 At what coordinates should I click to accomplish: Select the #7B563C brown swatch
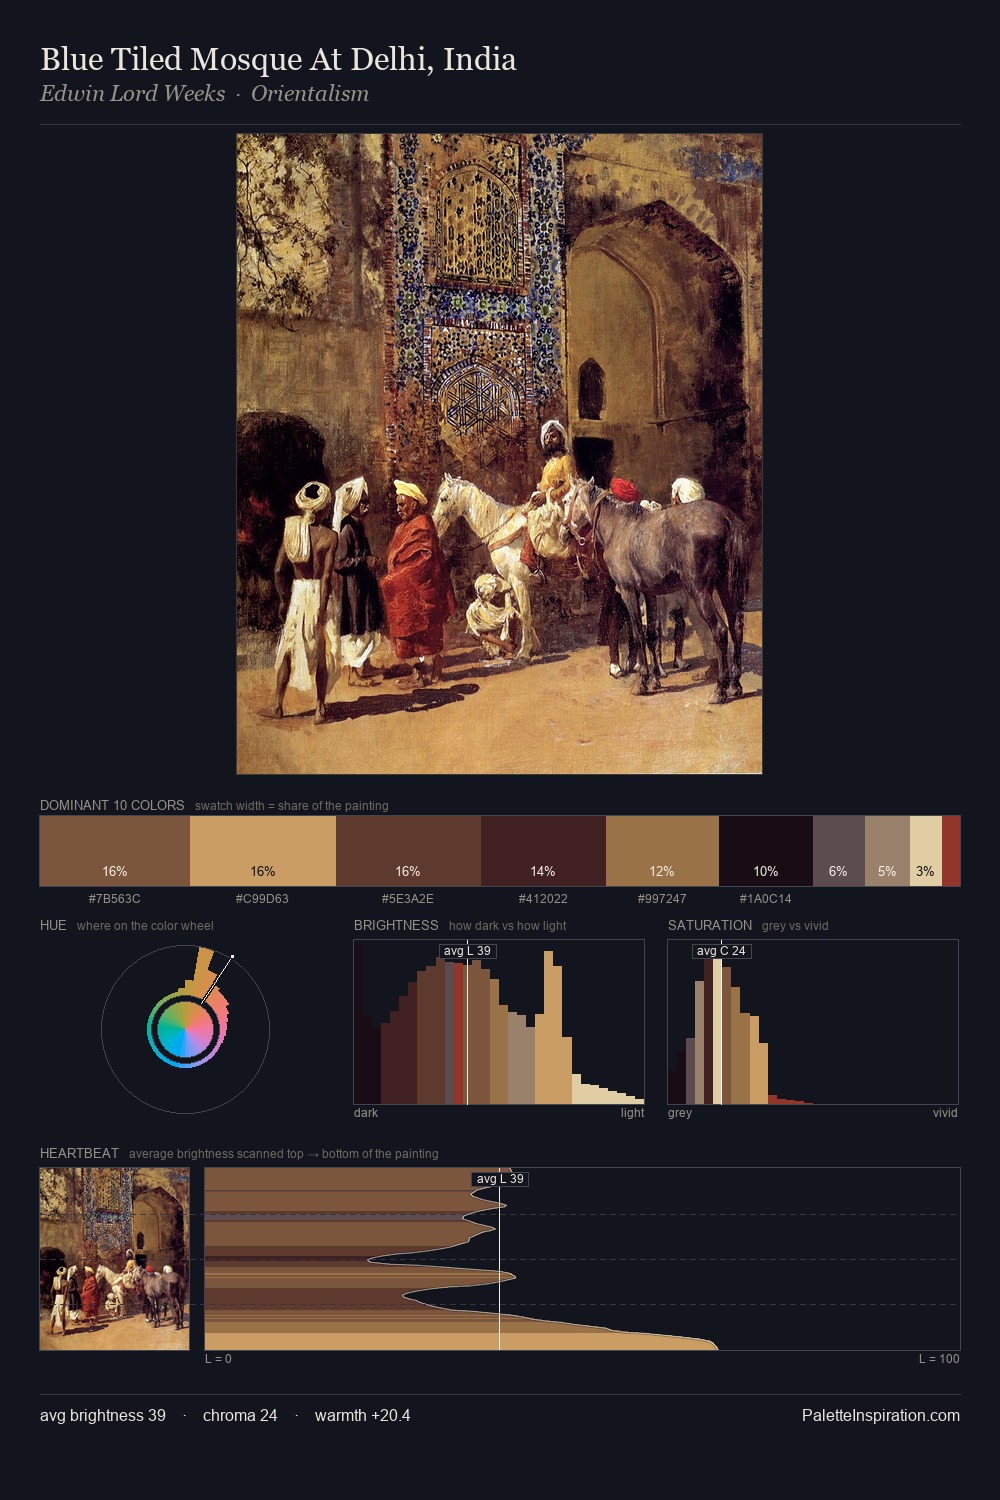tap(115, 851)
